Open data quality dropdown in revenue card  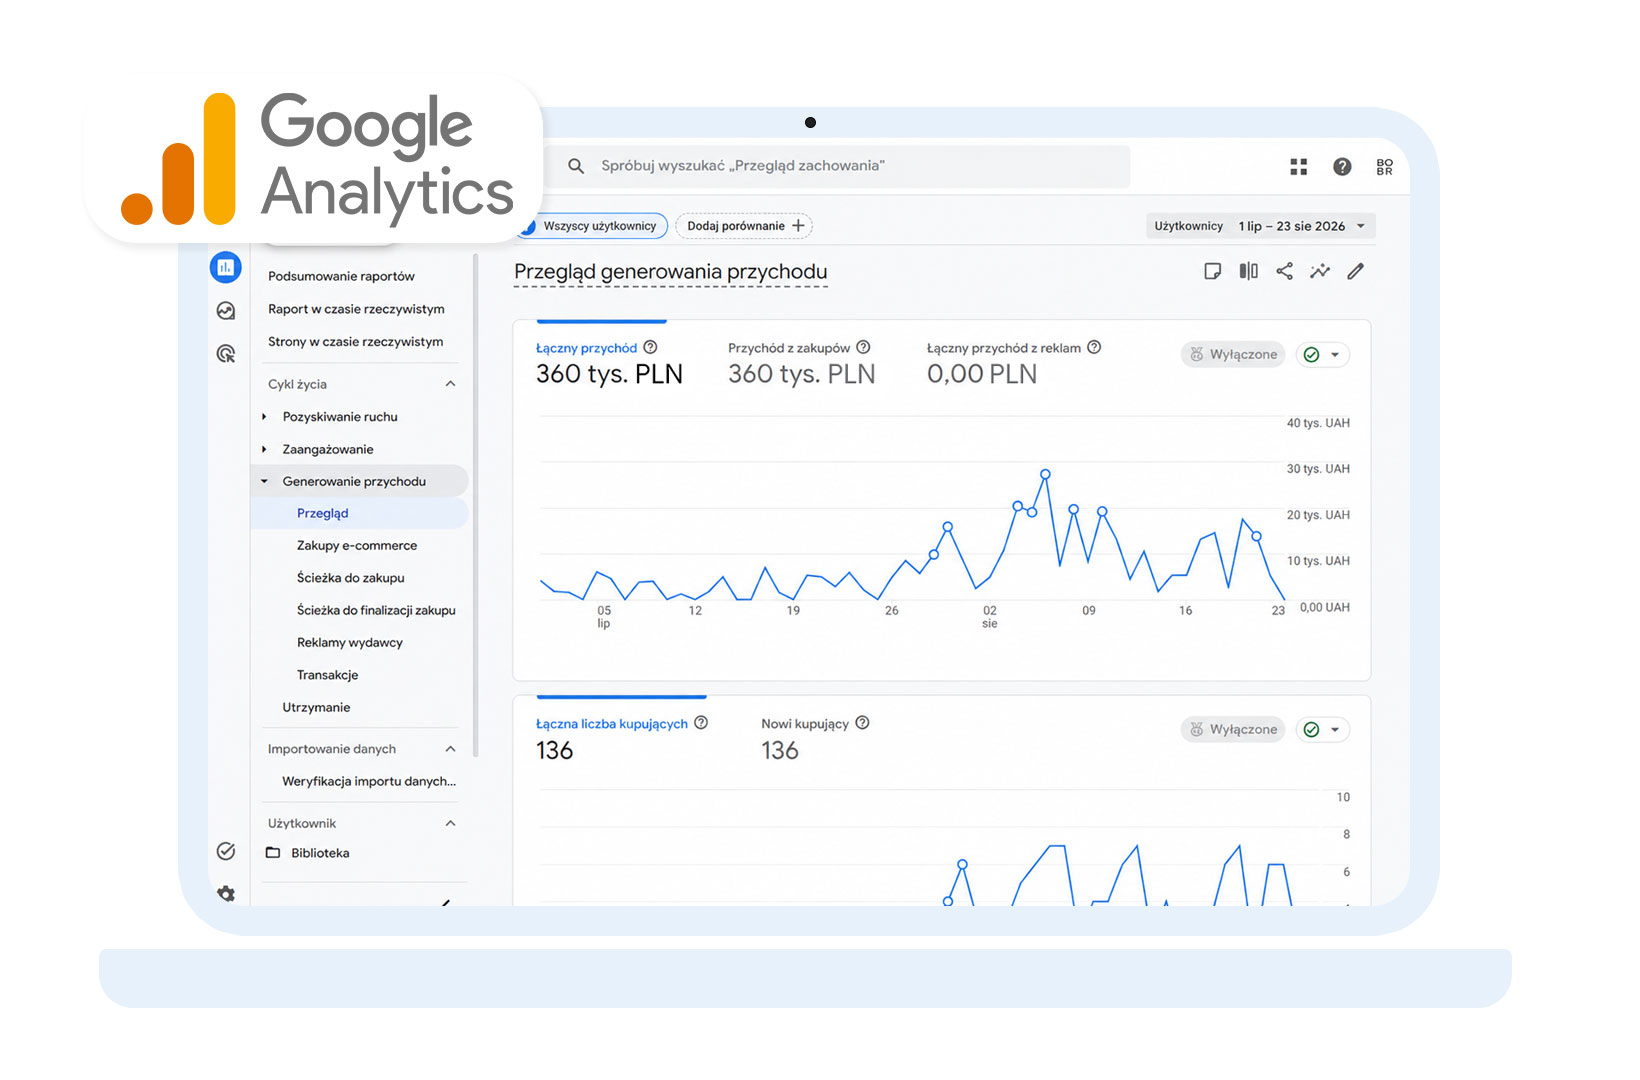1323,354
